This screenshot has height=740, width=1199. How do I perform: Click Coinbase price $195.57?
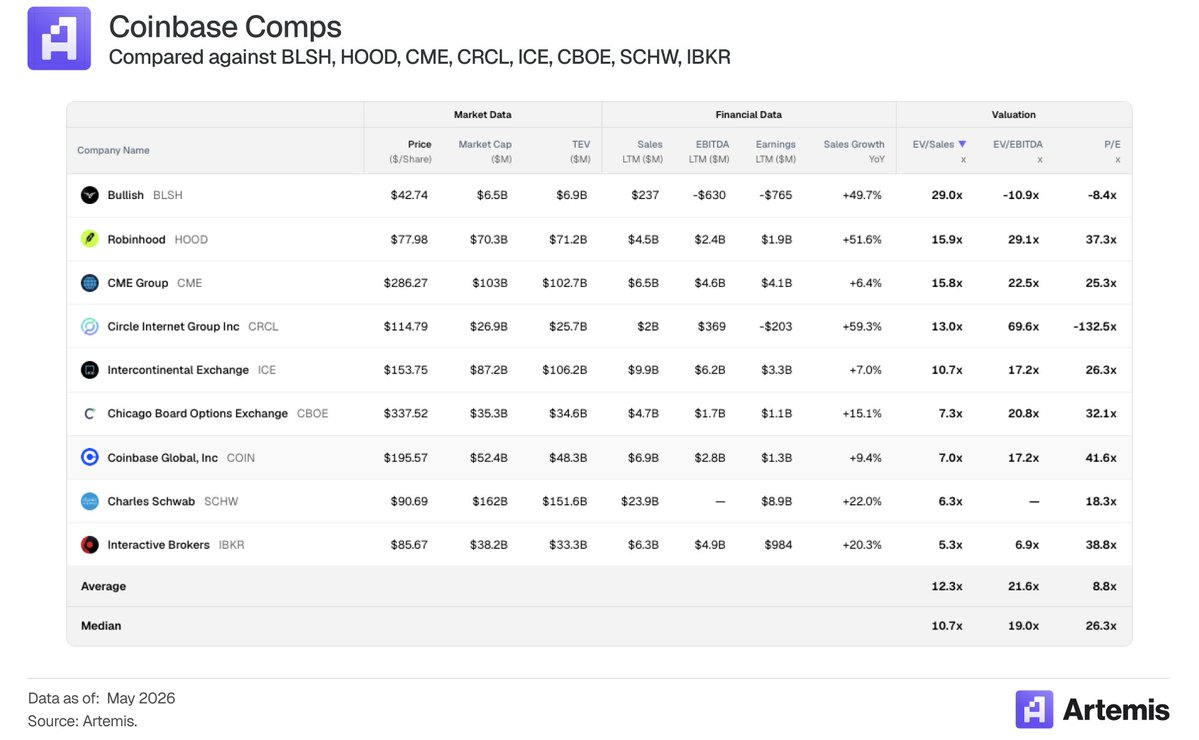click(406, 458)
